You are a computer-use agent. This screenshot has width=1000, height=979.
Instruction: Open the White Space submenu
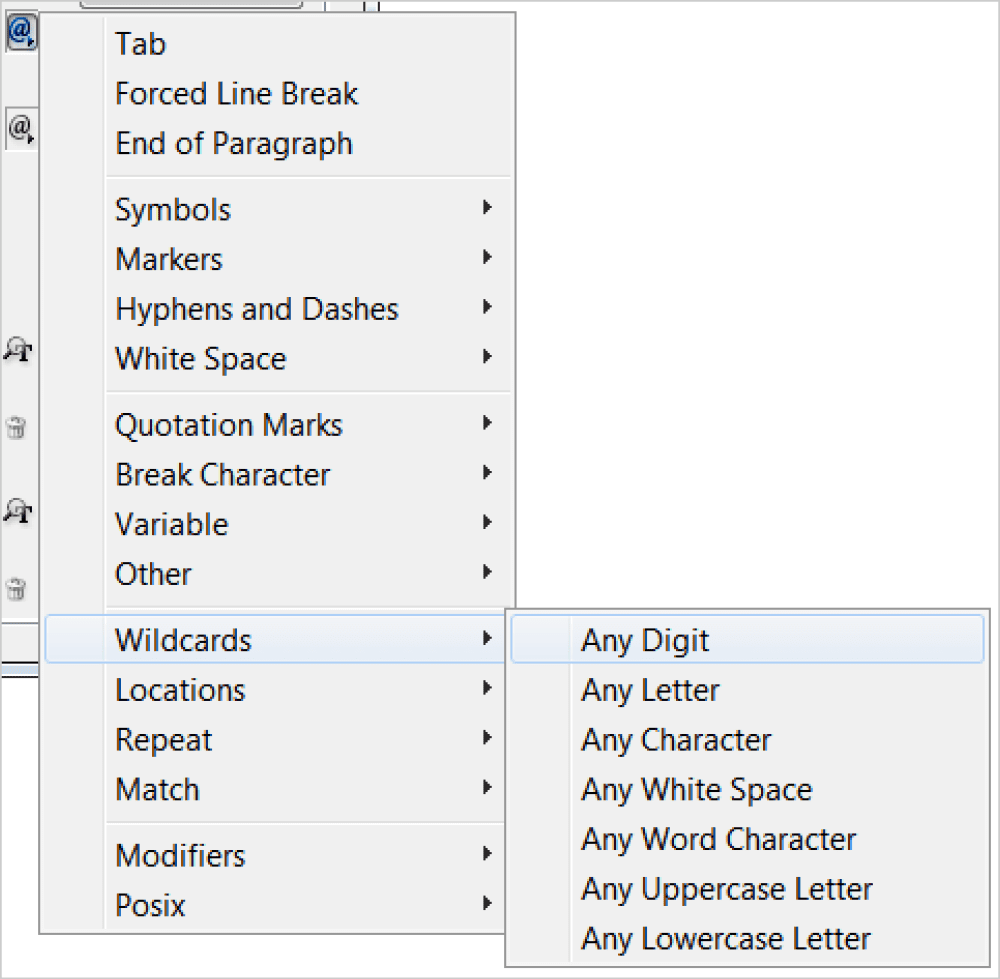(x=201, y=360)
